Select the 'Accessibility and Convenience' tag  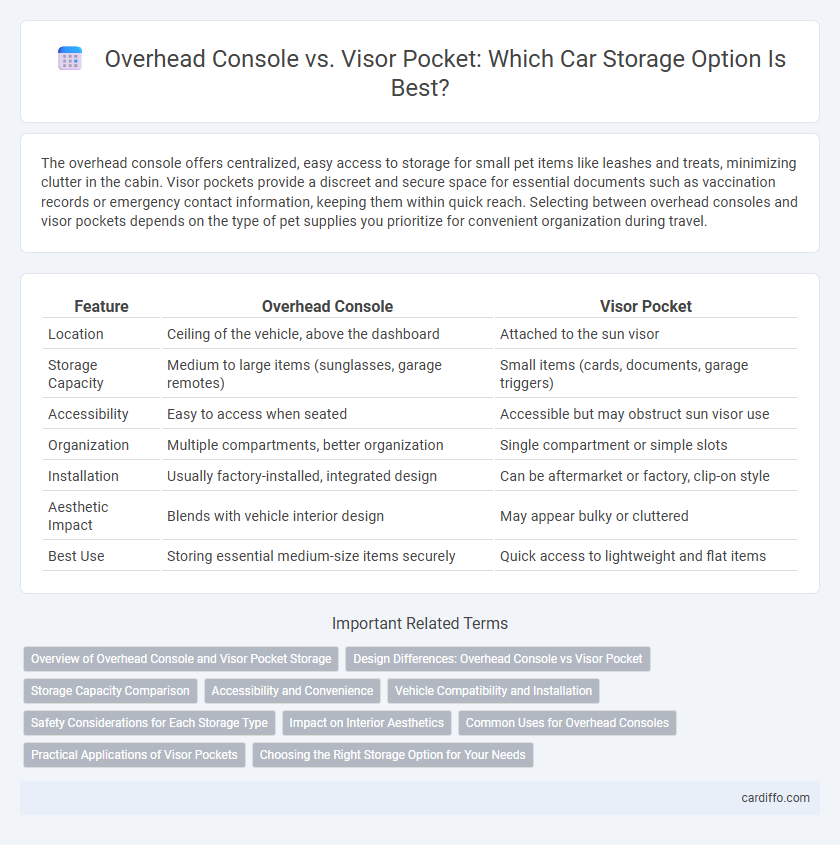pos(292,690)
